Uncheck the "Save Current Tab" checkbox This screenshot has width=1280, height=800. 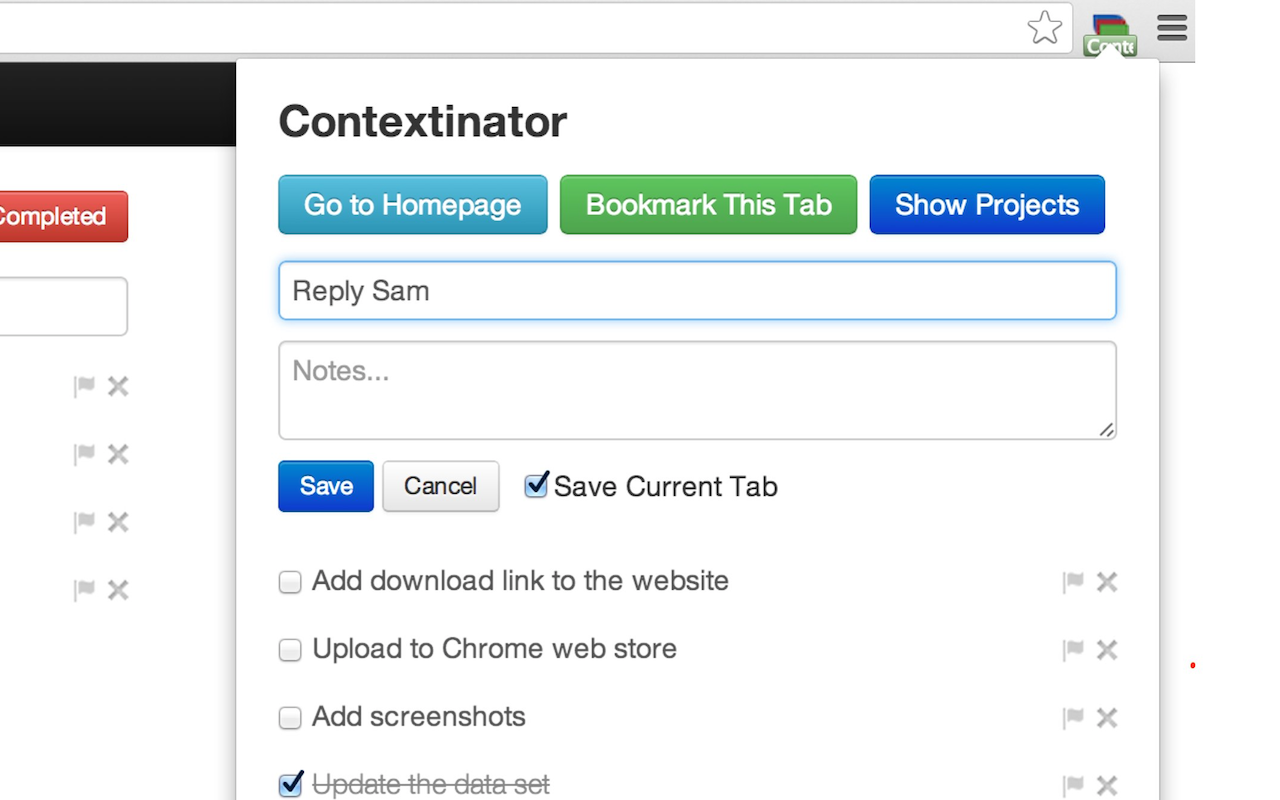536,485
